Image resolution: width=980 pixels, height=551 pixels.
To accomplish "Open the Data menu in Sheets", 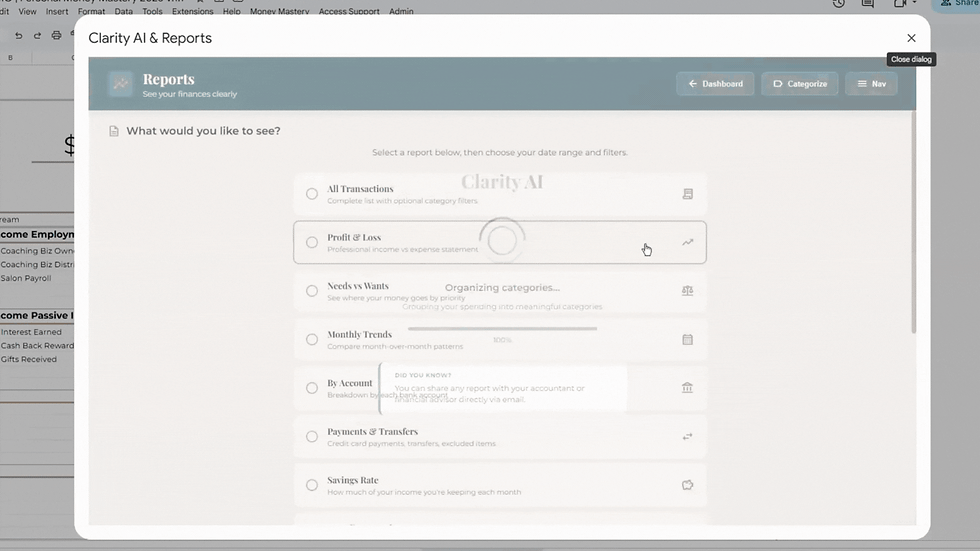I will click(124, 11).
